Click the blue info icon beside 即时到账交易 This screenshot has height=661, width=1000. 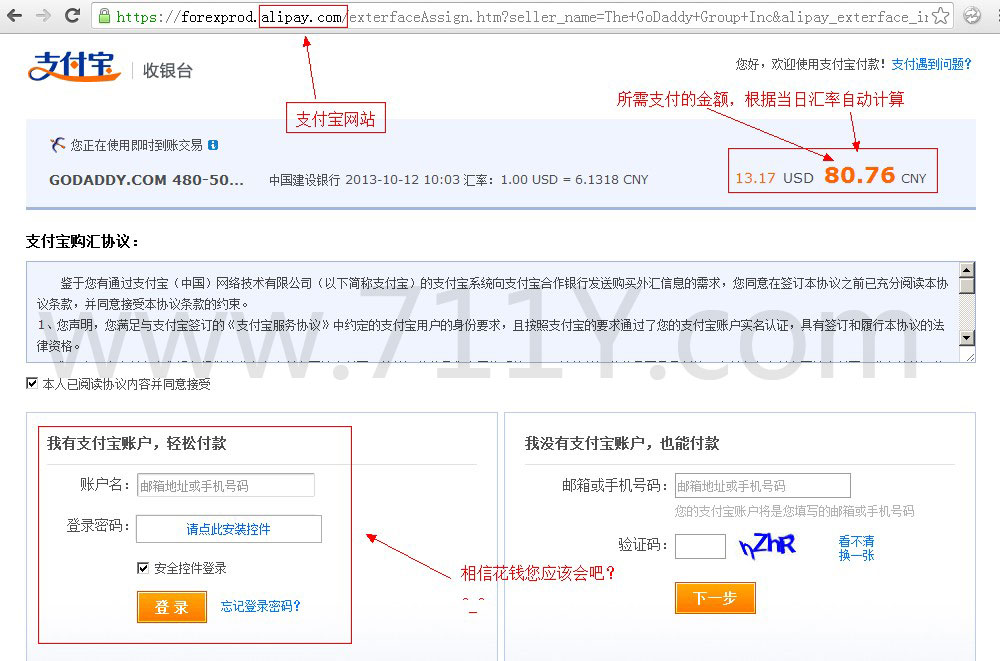213,145
